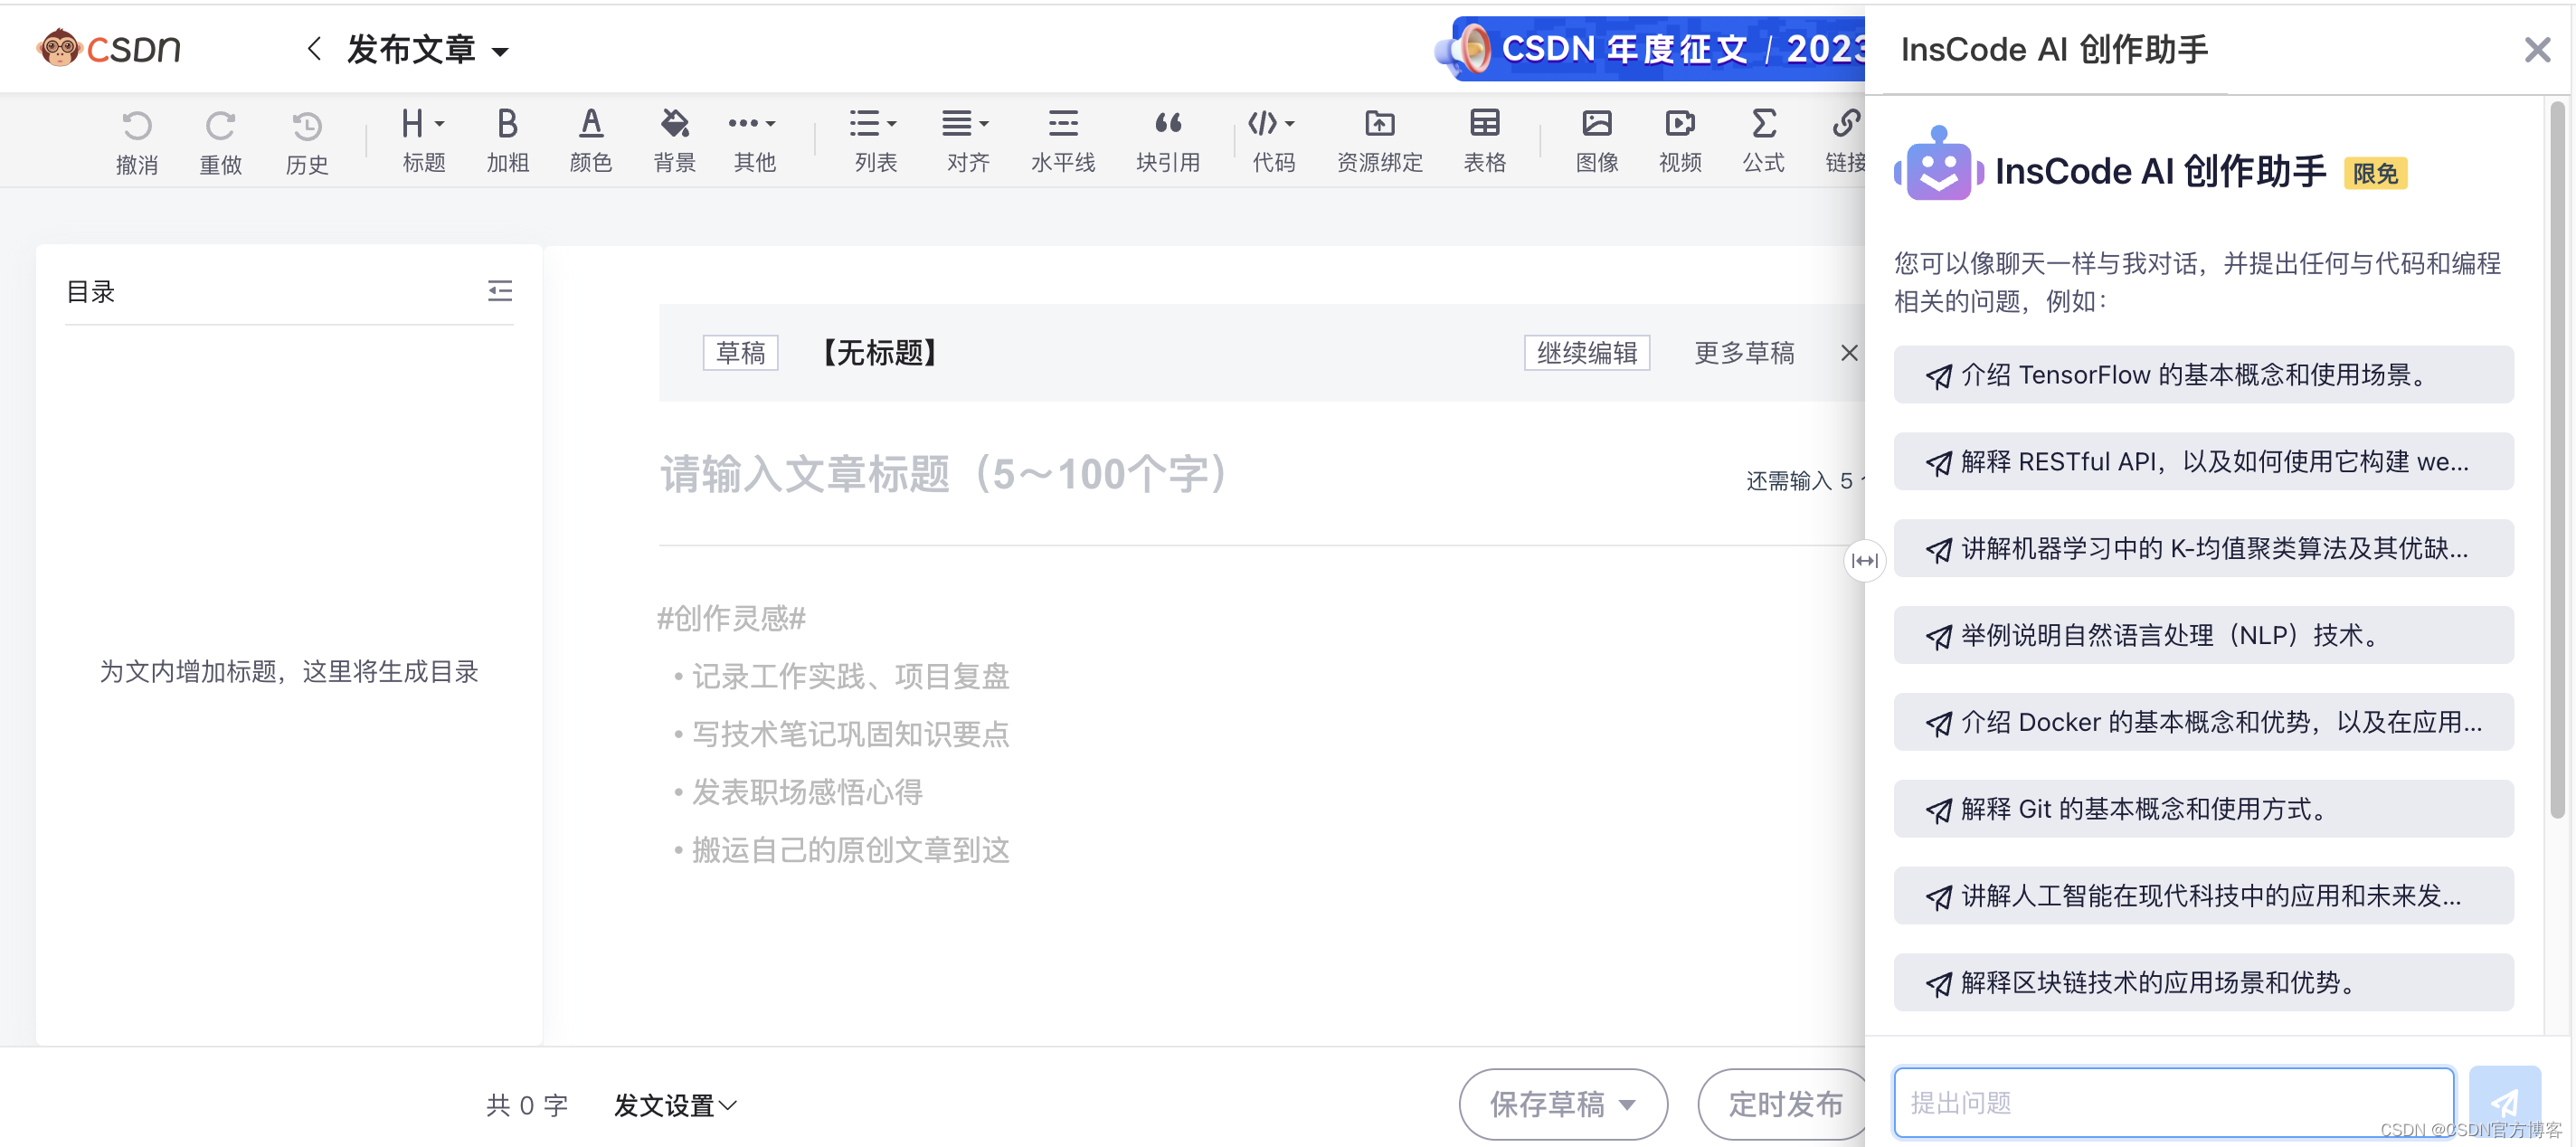
Task: Dismiss the draft notice bar
Action: [x=1849, y=353]
